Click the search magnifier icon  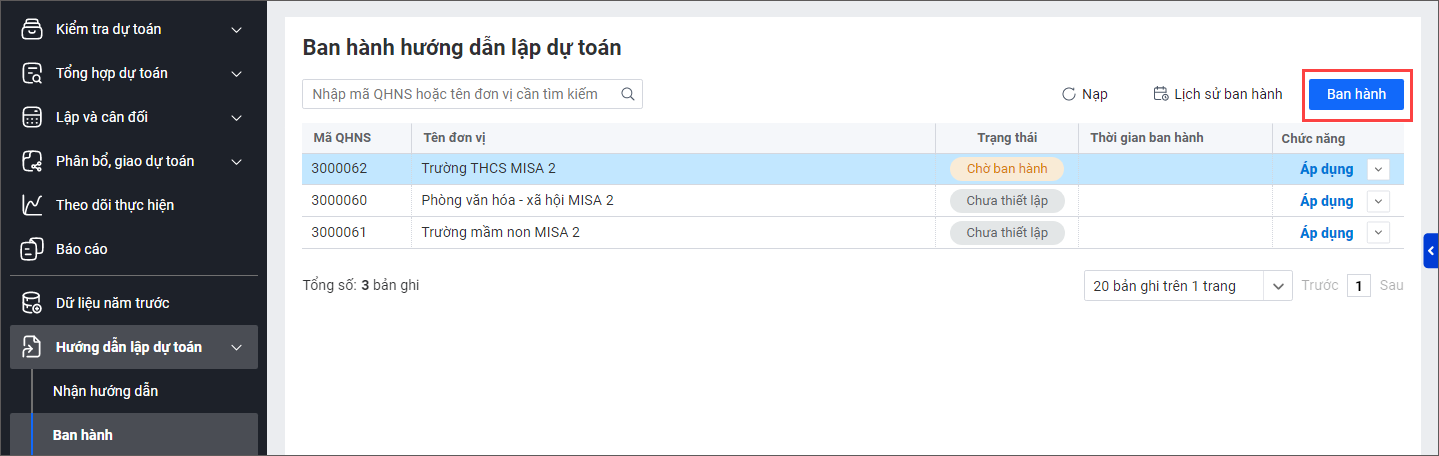[x=628, y=94]
